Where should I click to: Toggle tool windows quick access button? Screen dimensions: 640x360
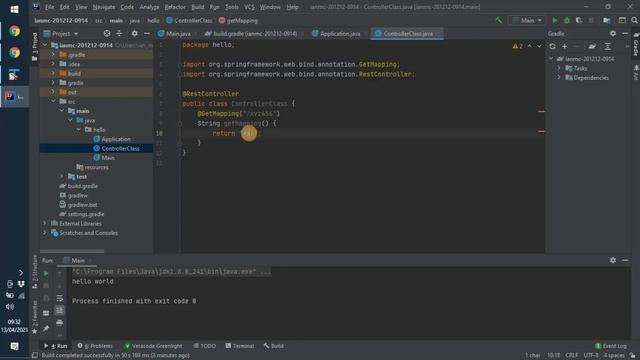pos(35,355)
